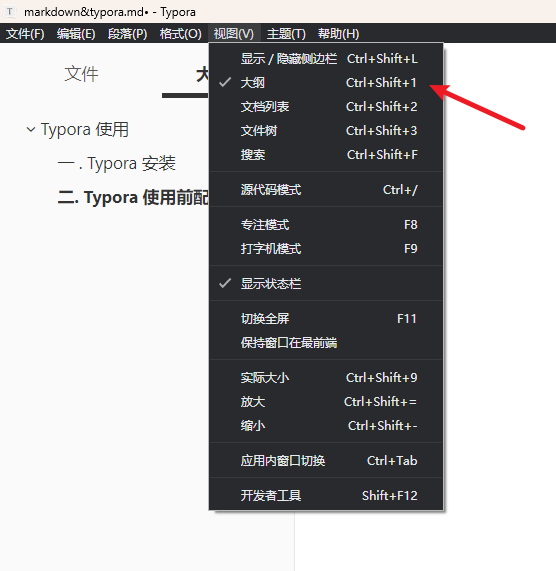Screen dimensions: 556x571
Task: Choose 实际大小 actual size
Action: tap(326, 378)
